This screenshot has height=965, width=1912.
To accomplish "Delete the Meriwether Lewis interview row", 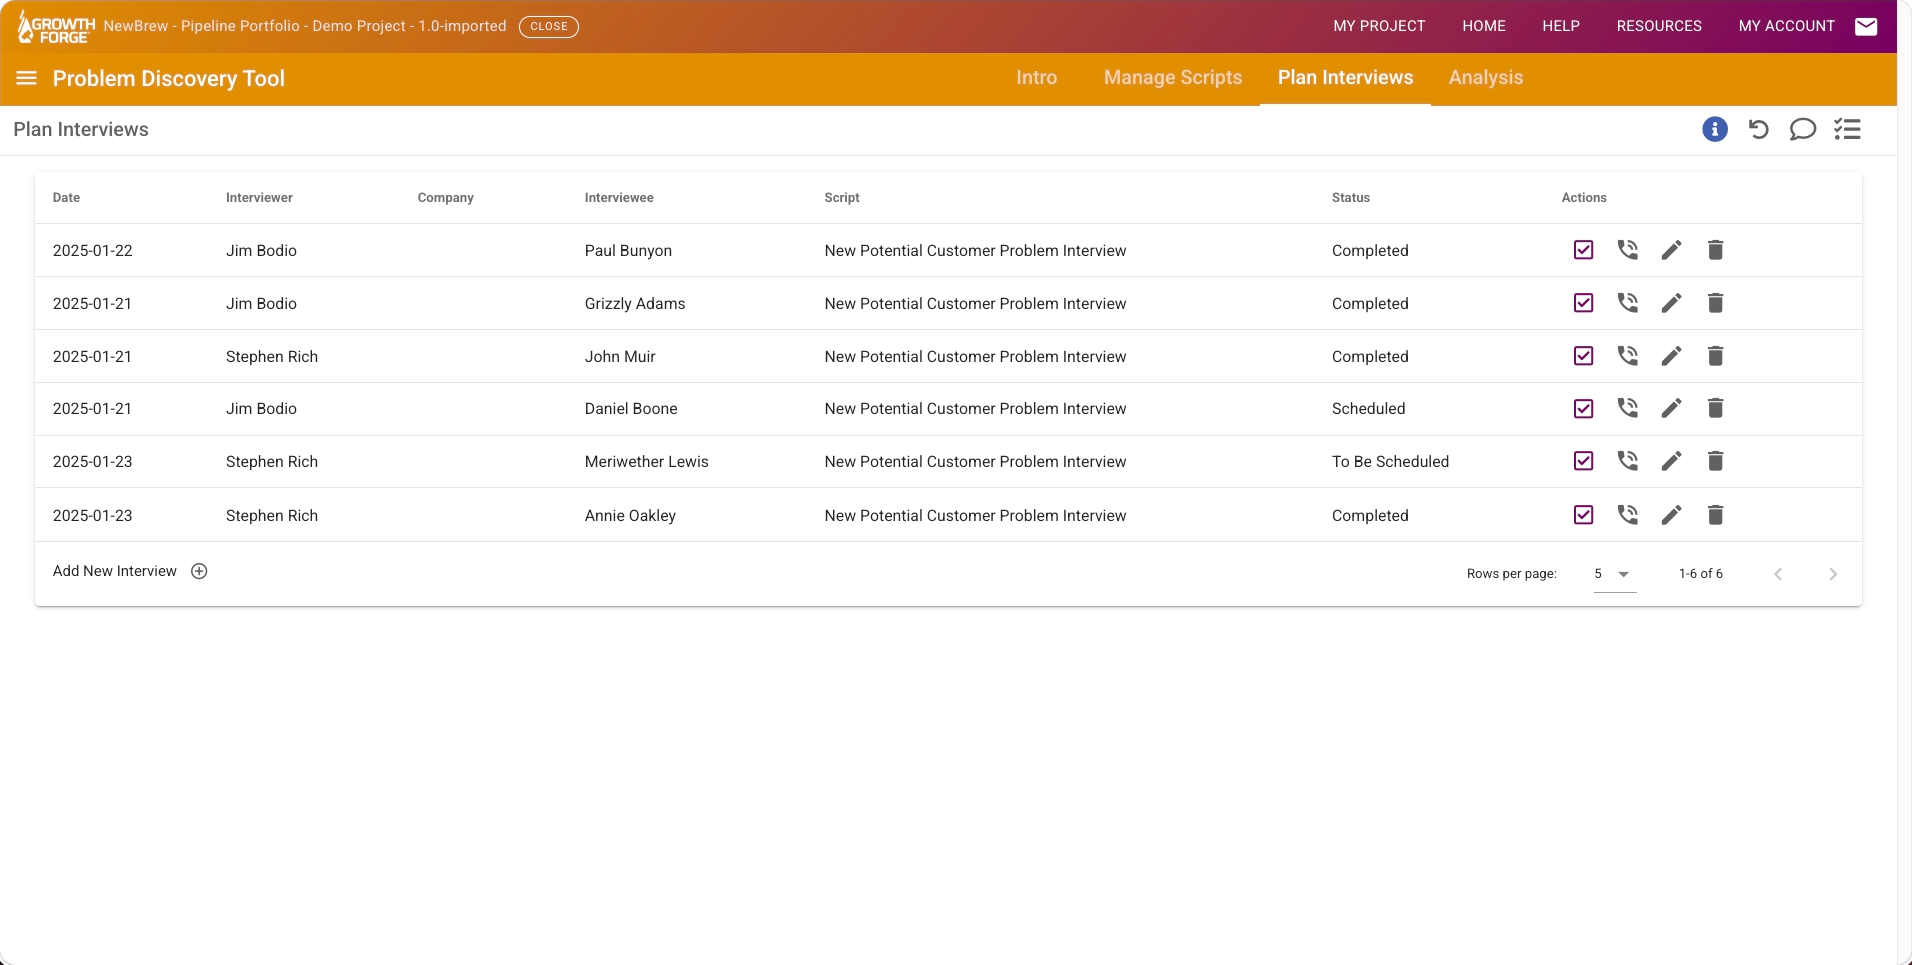I will 1716,461.
